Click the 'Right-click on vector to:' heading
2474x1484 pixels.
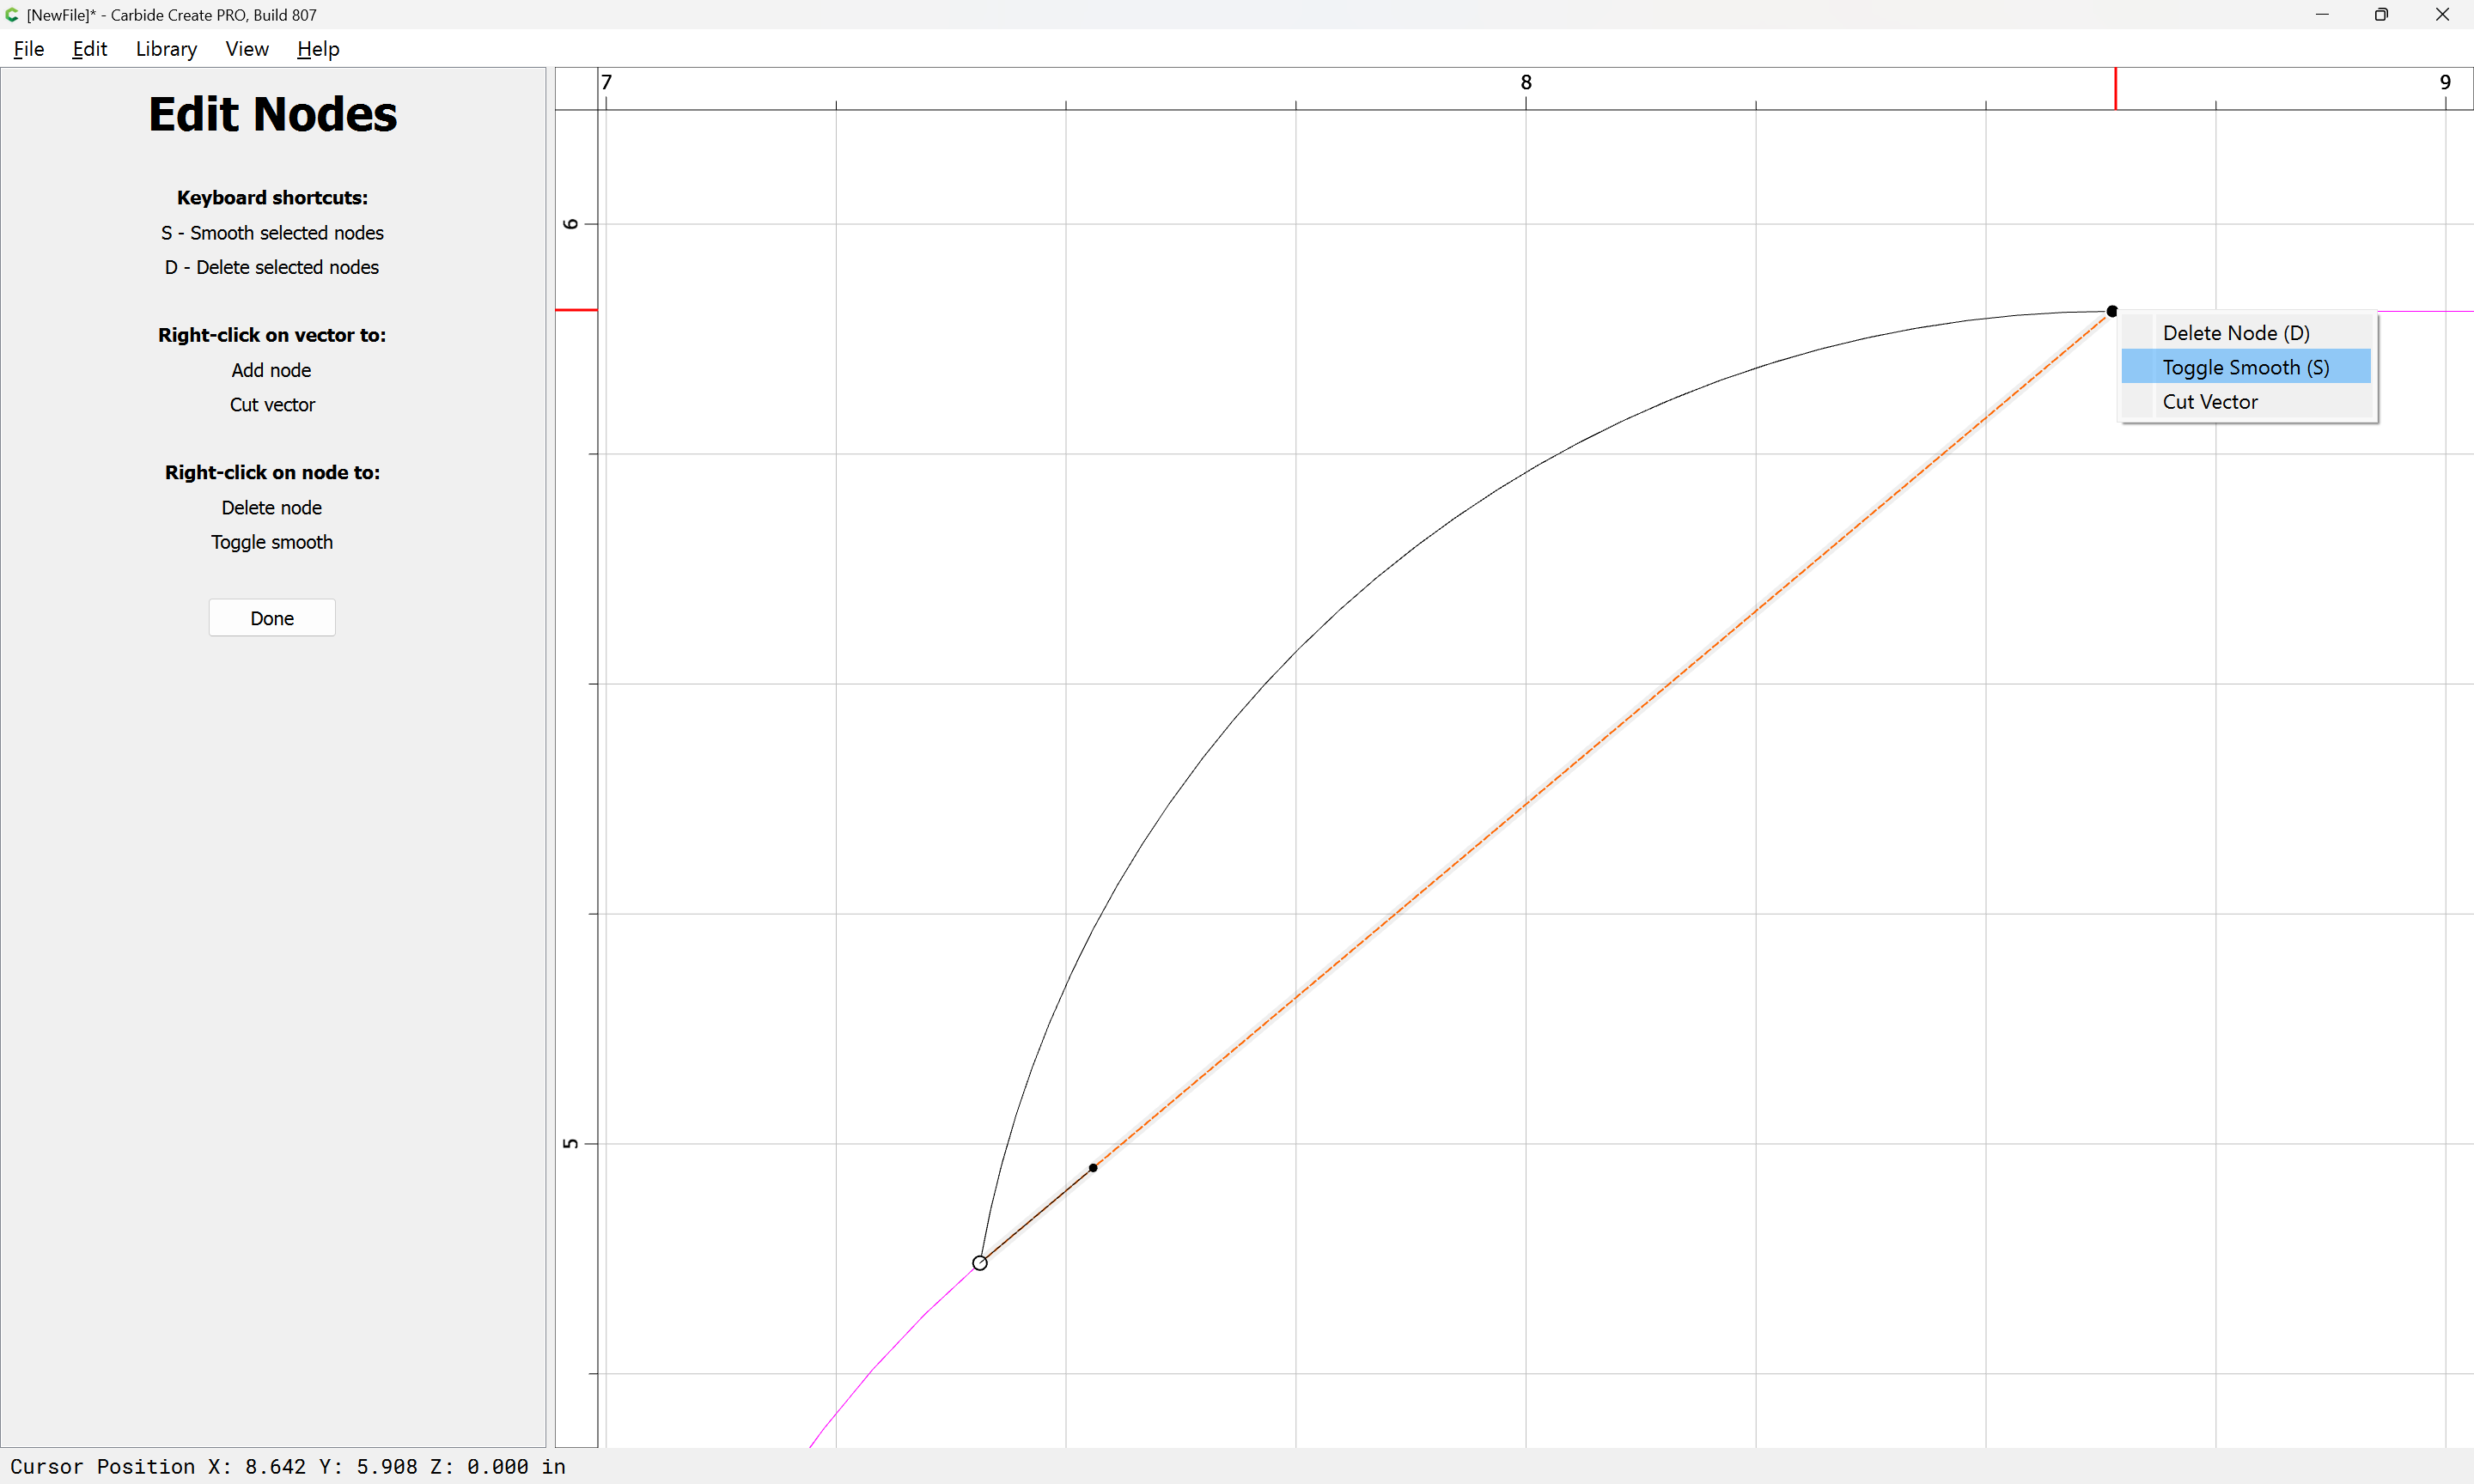[x=272, y=335]
